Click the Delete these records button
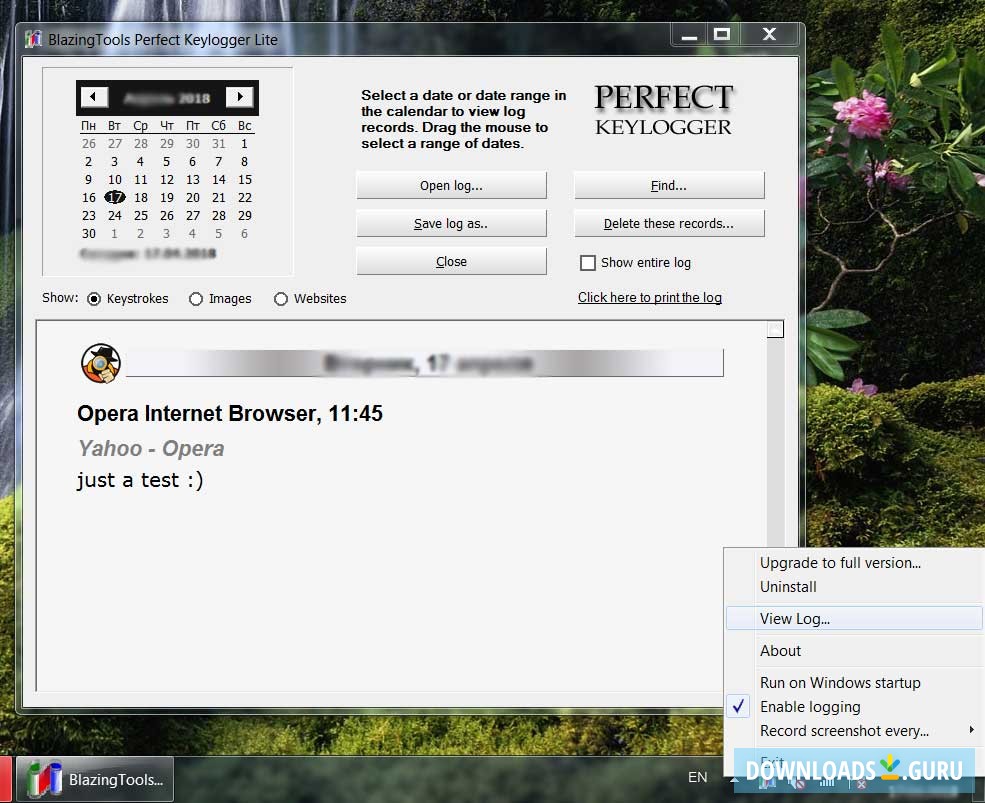 (668, 223)
